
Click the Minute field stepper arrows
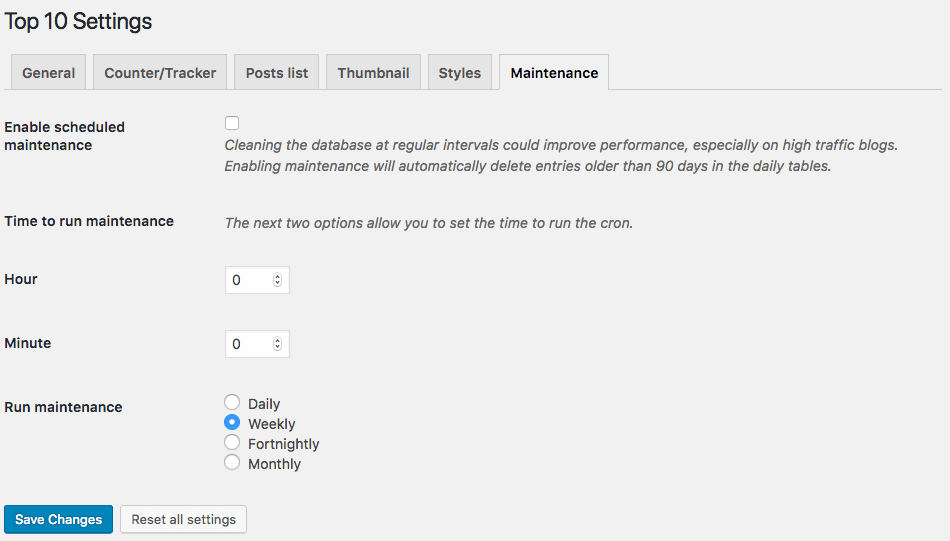(277, 344)
